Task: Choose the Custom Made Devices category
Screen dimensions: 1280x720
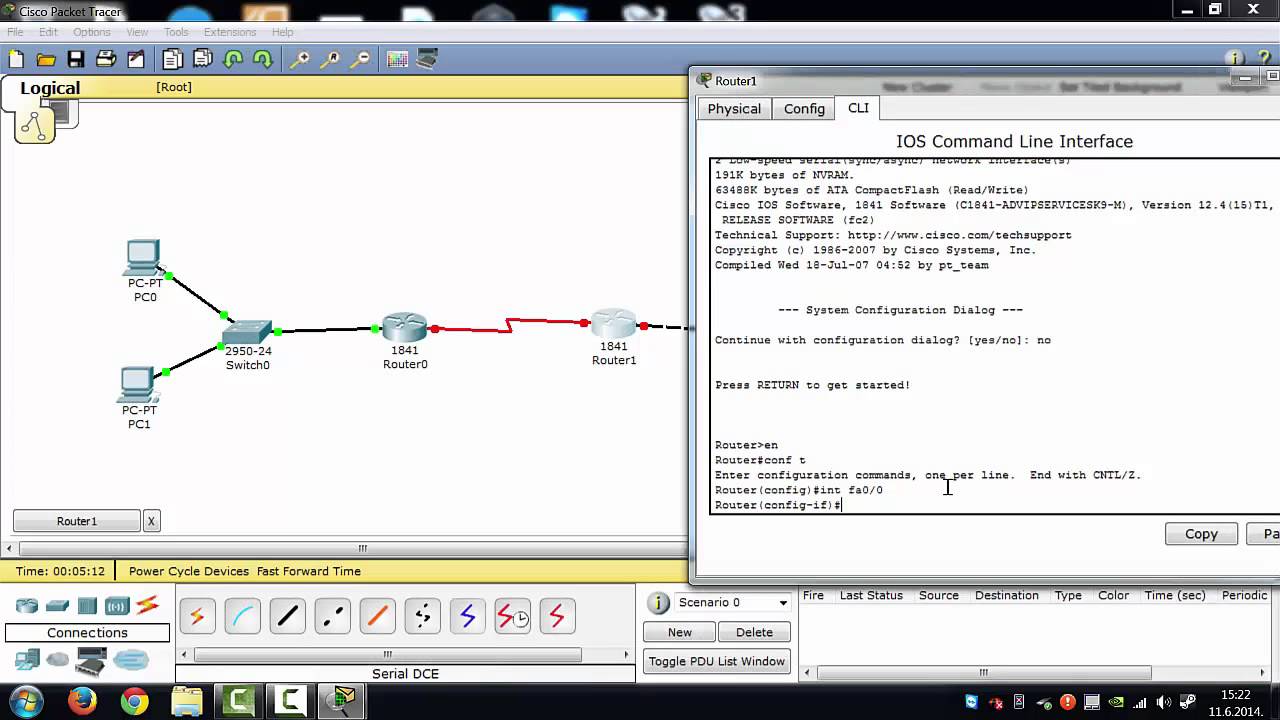Action: coord(91,661)
